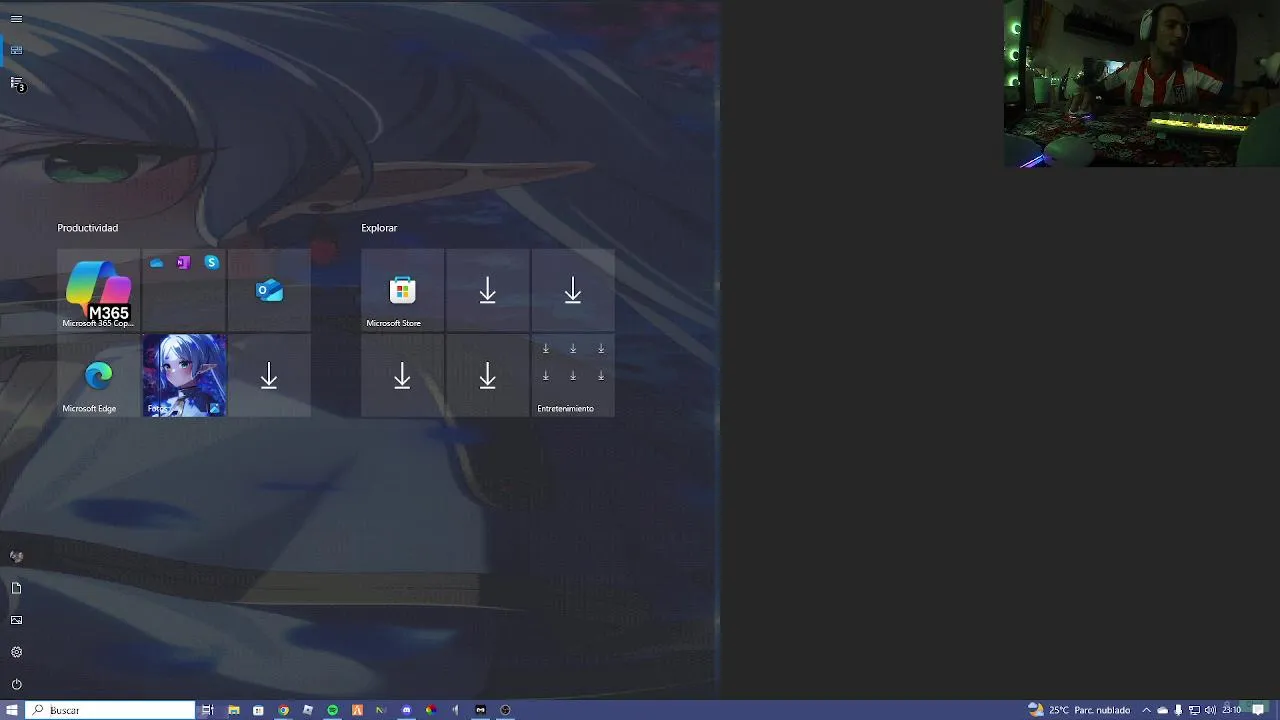The image size is (1280, 720).
Task: Open the Microsoft Store tile
Action: [x=402, y=290]
